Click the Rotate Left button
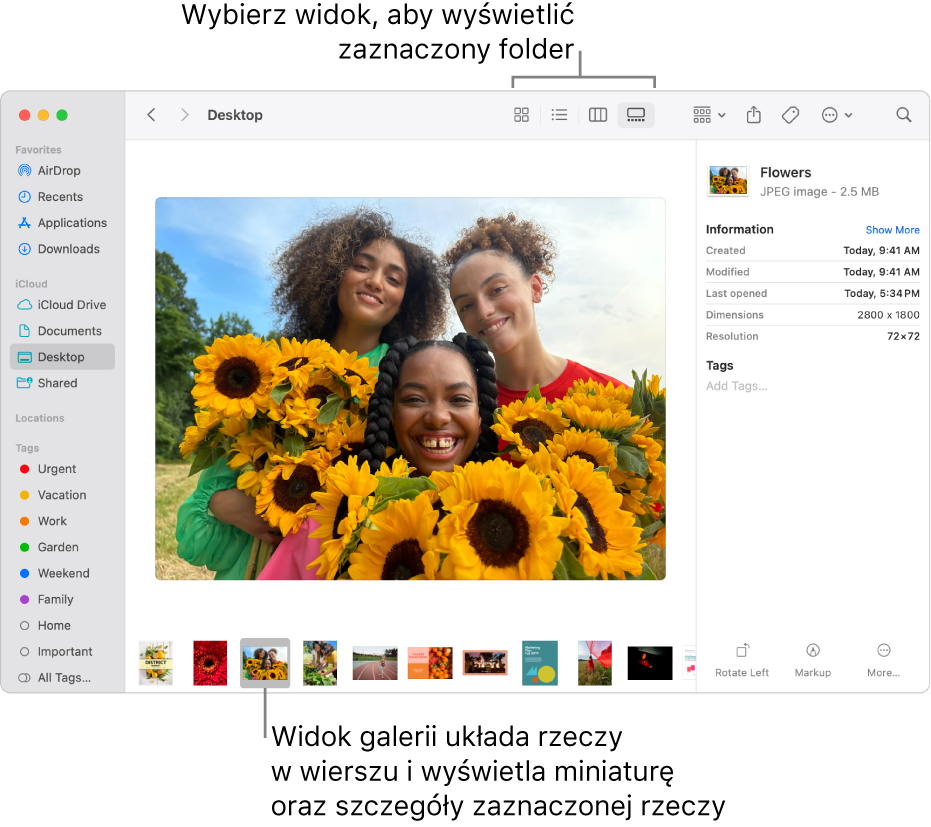The height and width of the screenshot is (827, 931). pos(742,660)
